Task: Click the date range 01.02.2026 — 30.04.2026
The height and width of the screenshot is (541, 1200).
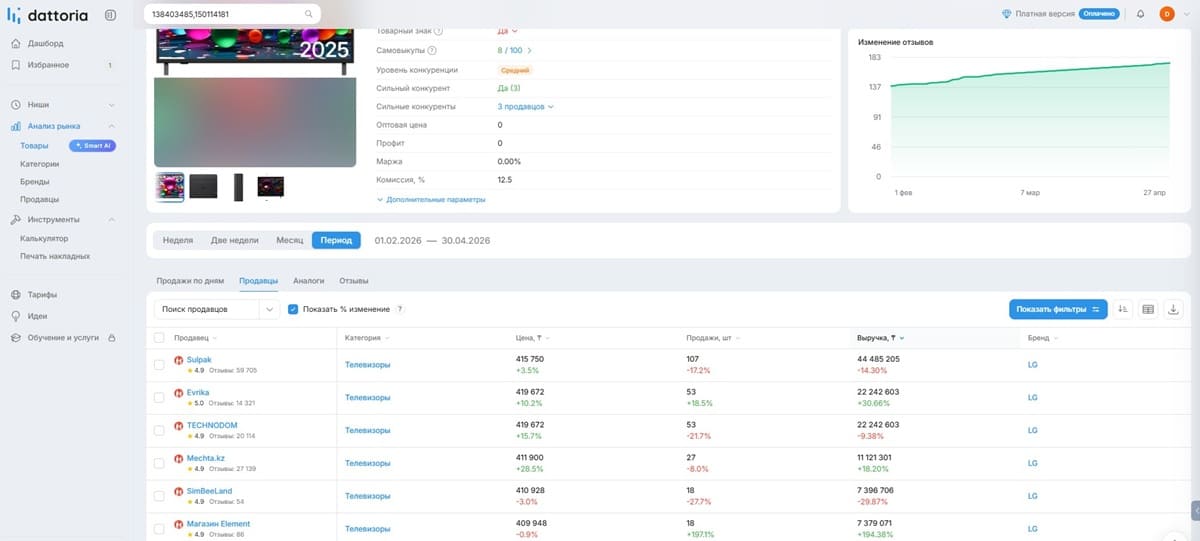Action: (x=432, y=240)
